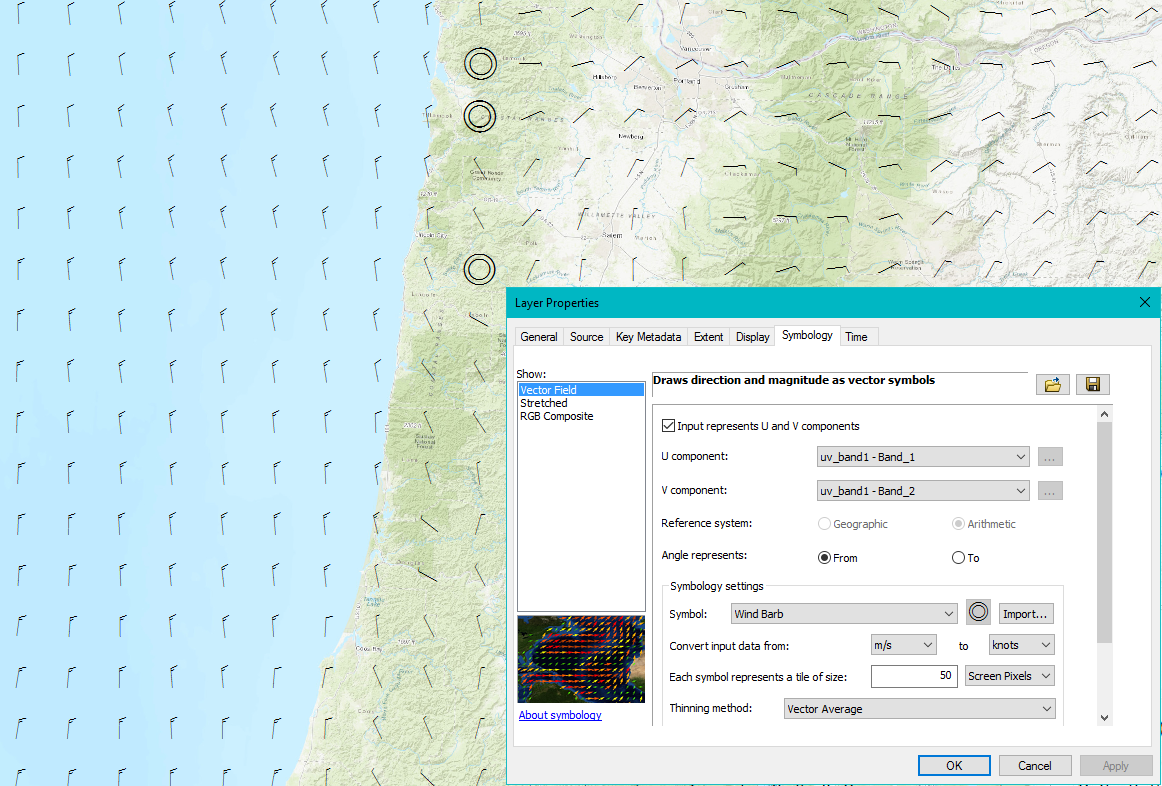Select the Arithmetic reference system radio button

pyautogui.click(x=958, y=524)
